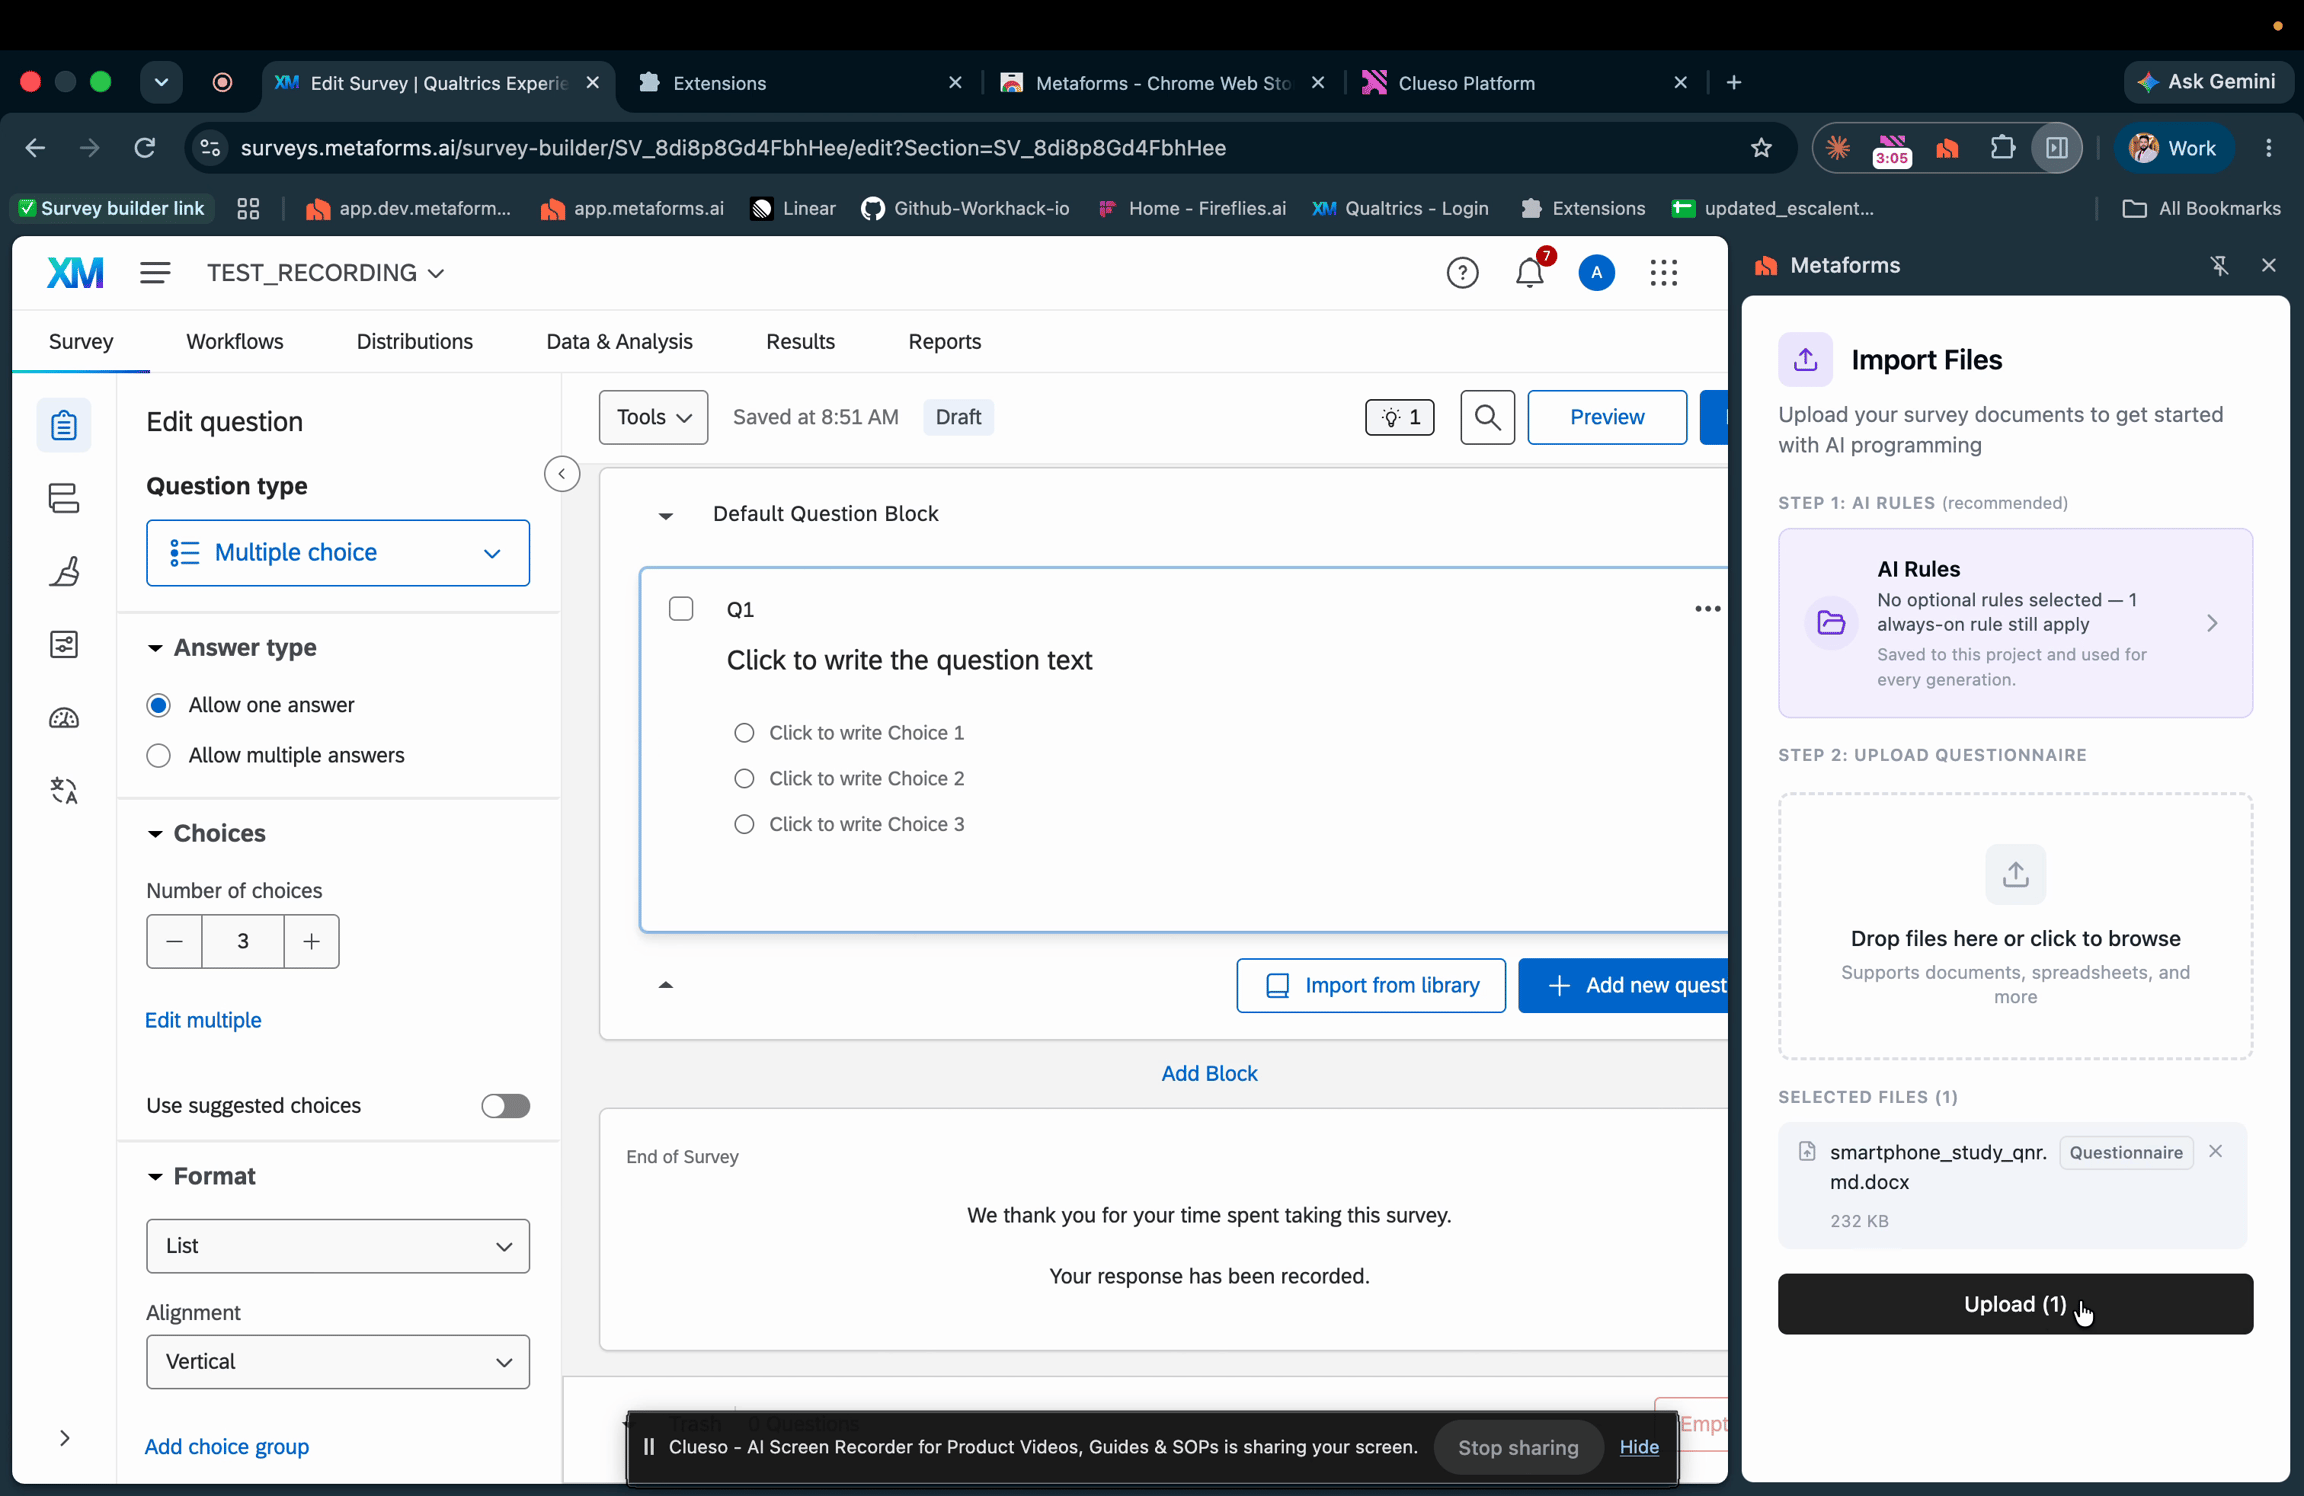This screenshot has width=2304, height=1496.
Task: Open the Survey builder sidebar icon
Action: point(64,425)
